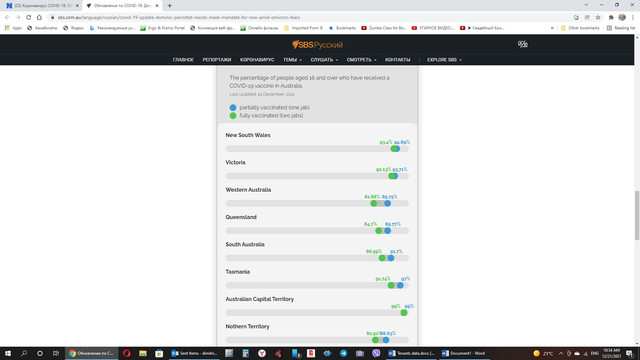
Task: Click the SBS language icon in header
Action: [x=522, y=44]
